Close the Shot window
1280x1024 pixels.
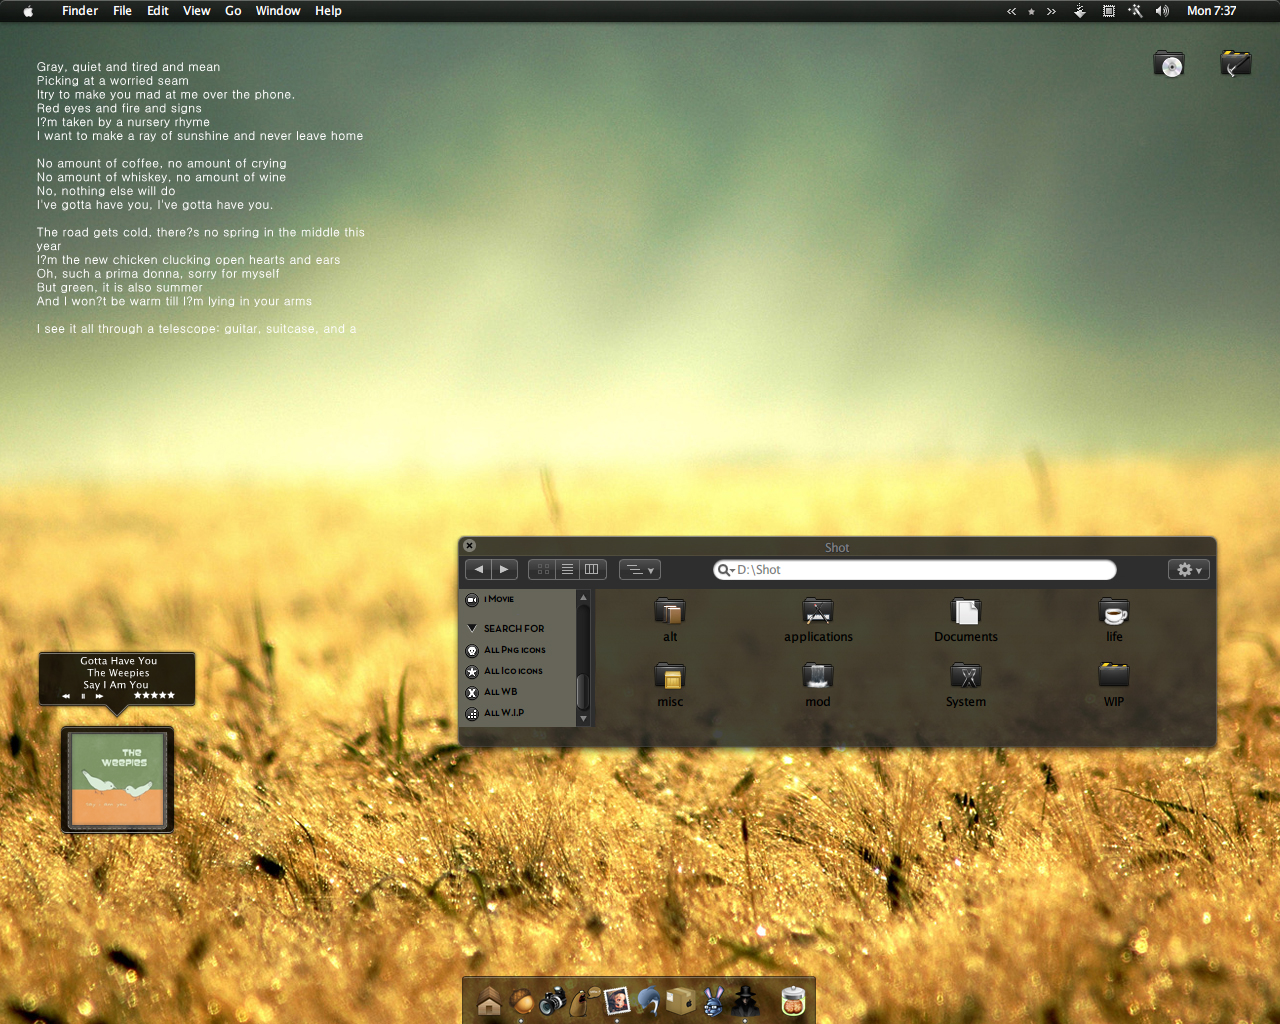click(x=469, y=546)
